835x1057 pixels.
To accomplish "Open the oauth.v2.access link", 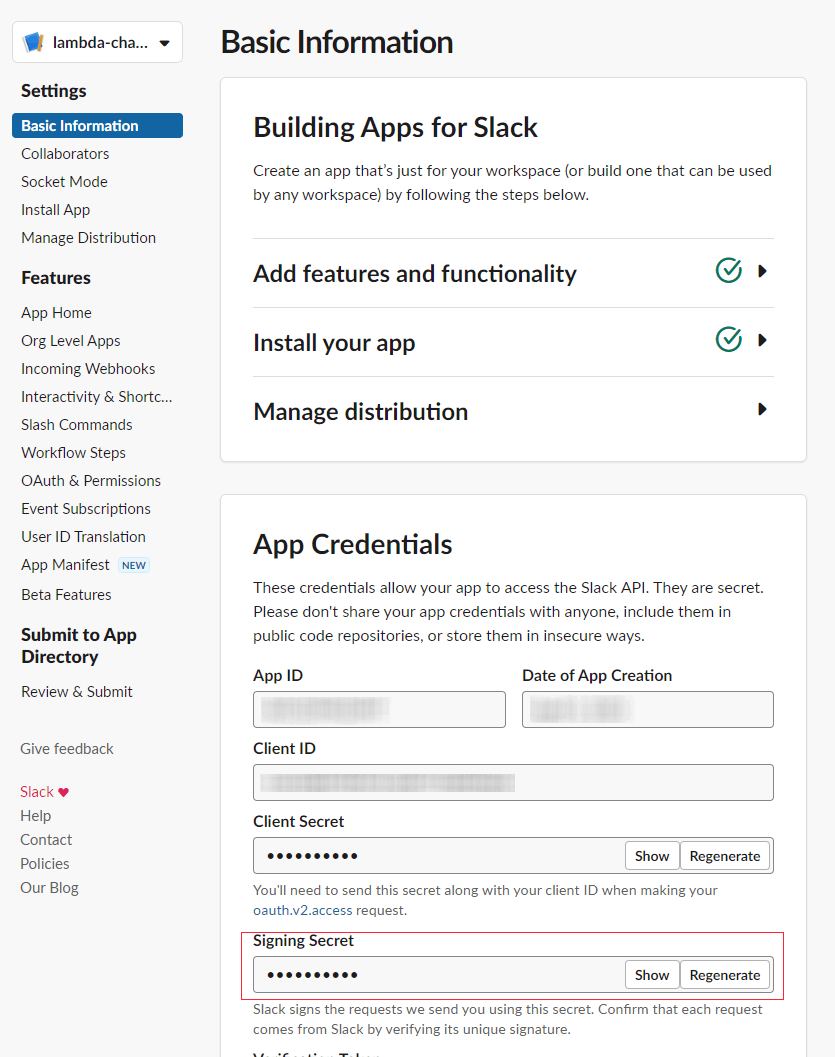I will 303,910.
